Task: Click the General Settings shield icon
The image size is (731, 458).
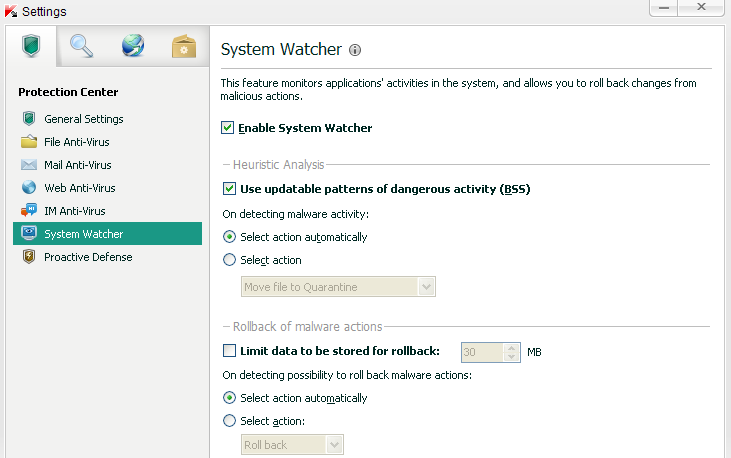Action: [x=29, y=118]
